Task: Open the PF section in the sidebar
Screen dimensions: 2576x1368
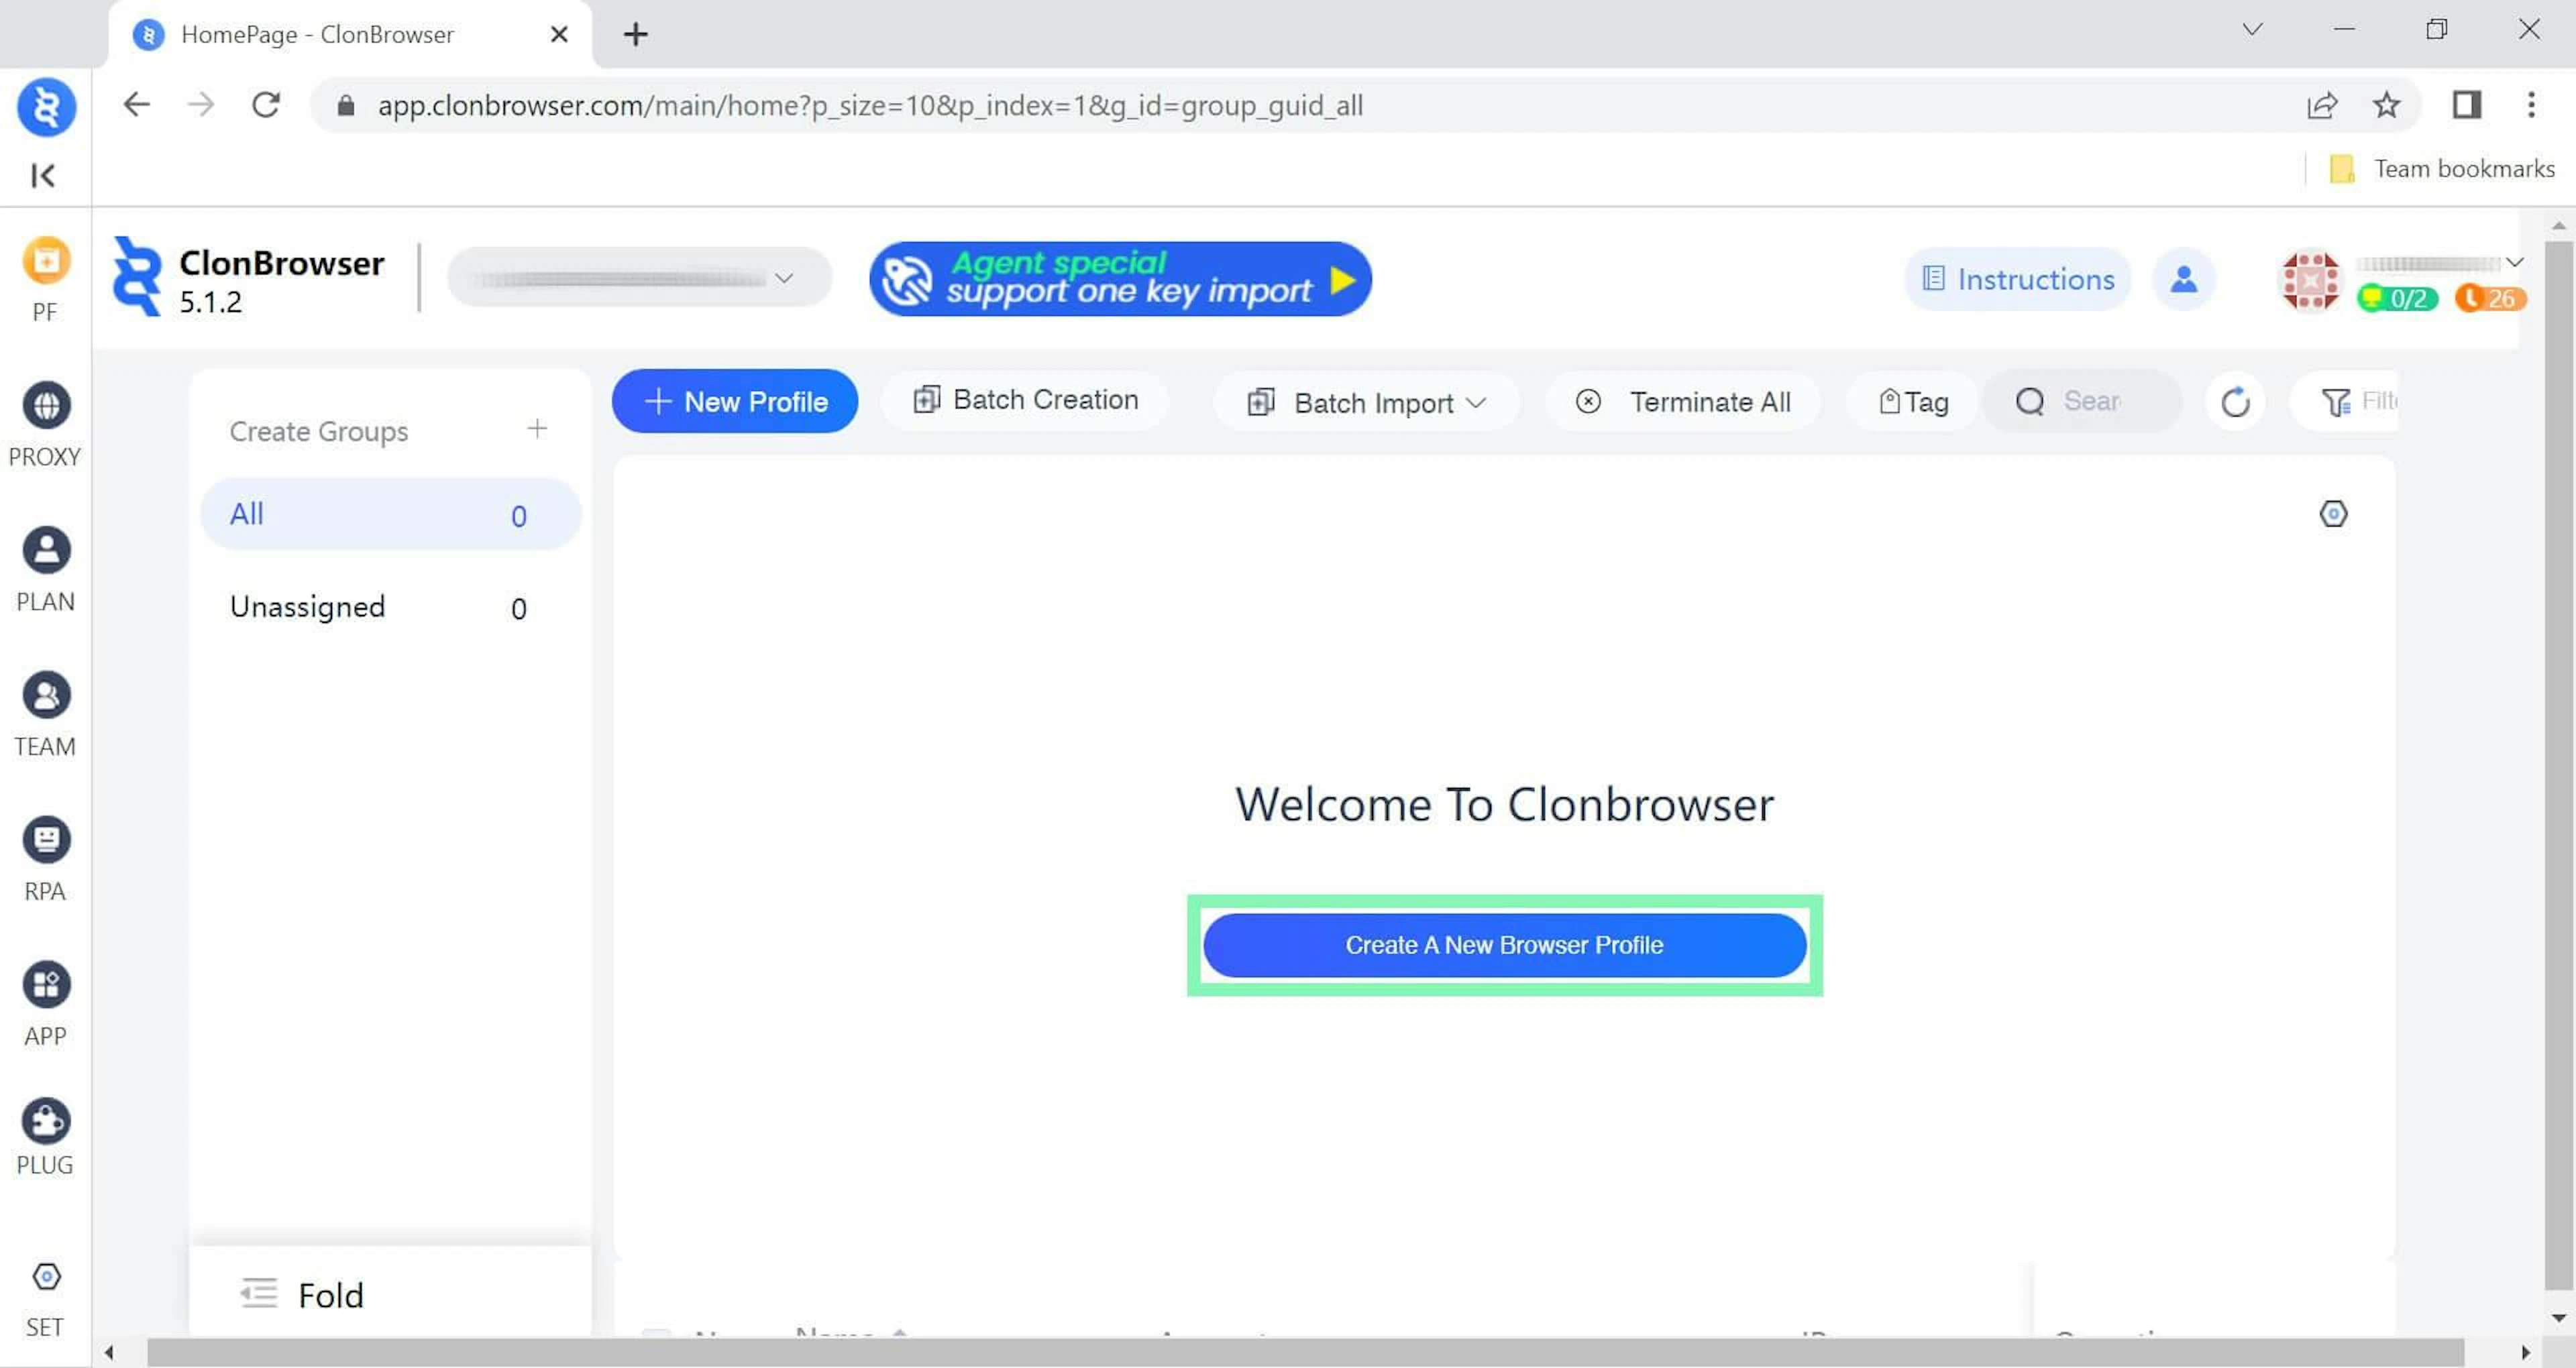Action: pyautogui.click(x=45, y=279)
